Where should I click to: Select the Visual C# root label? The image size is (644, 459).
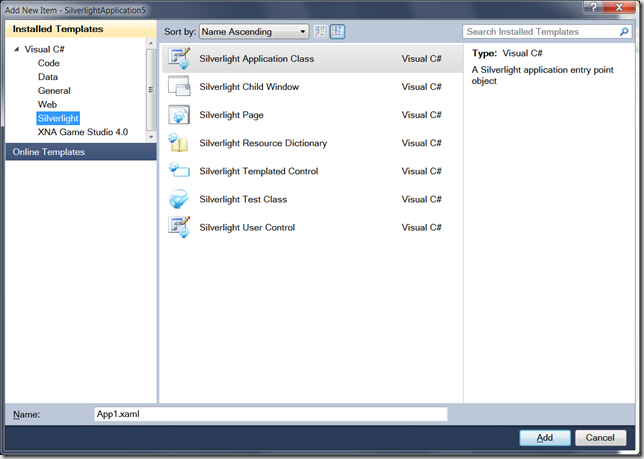pos(44,49)
